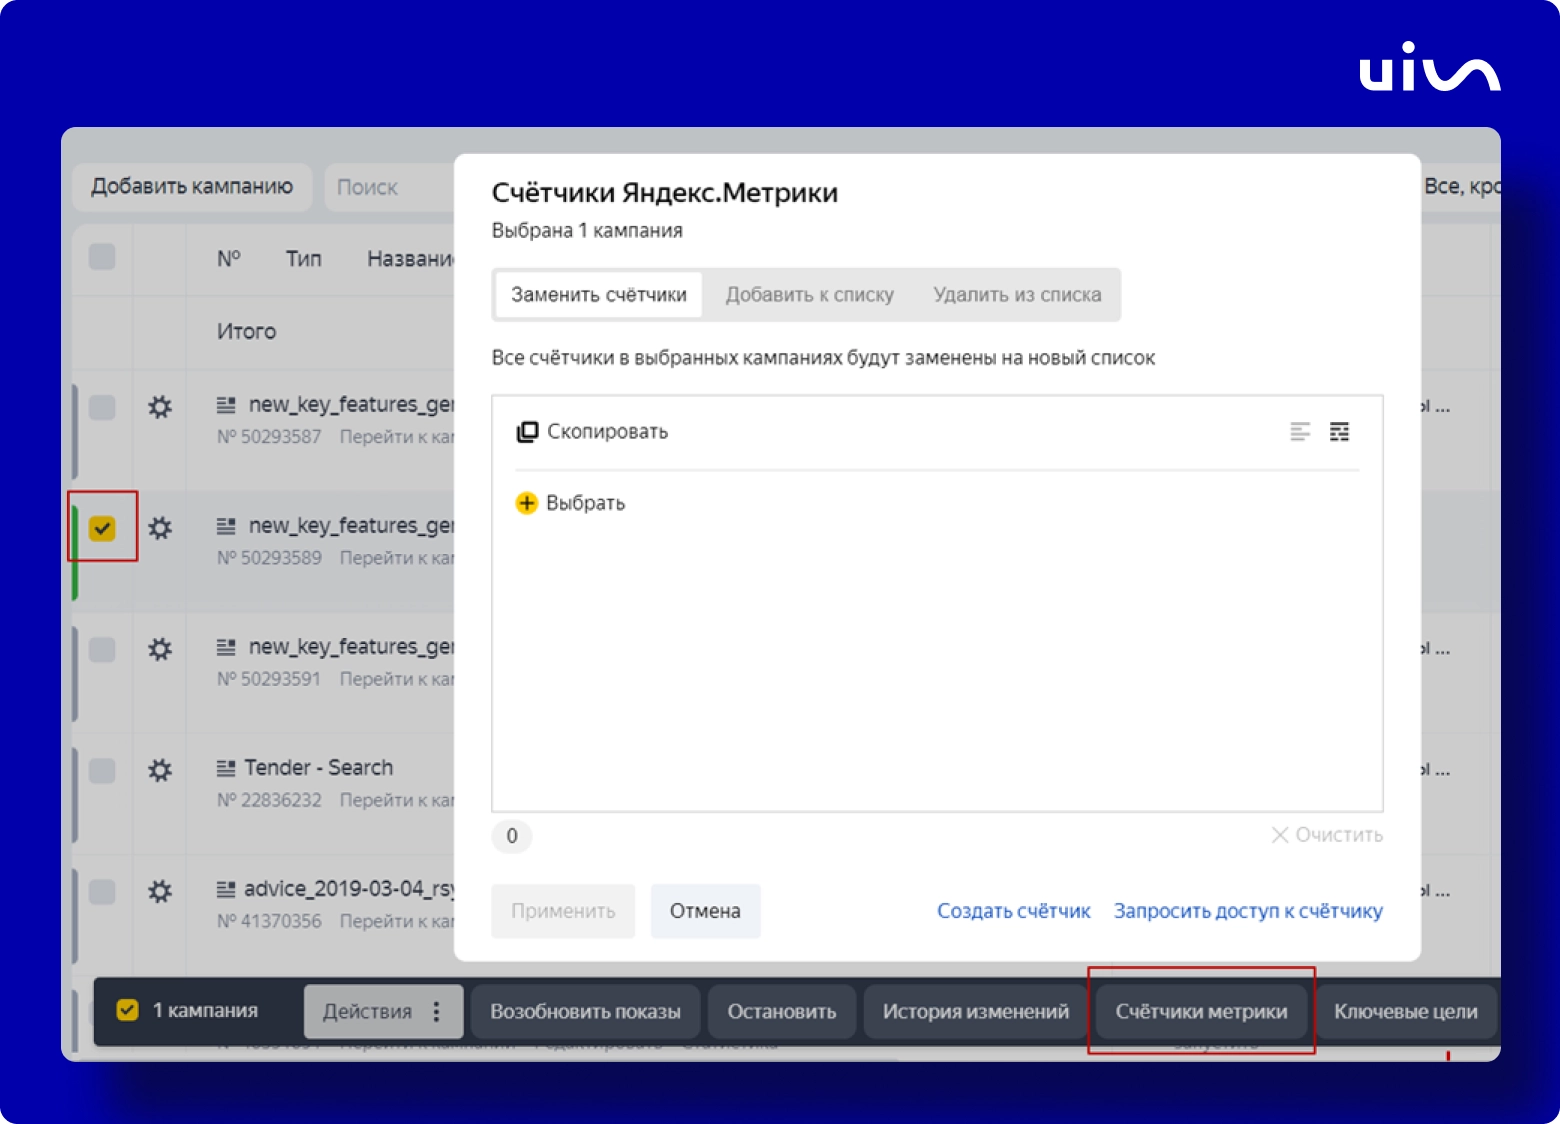The image size is (1560, 1124).
Task: Switch to detailed table view icon in dialog
Action: point(1339,432)
